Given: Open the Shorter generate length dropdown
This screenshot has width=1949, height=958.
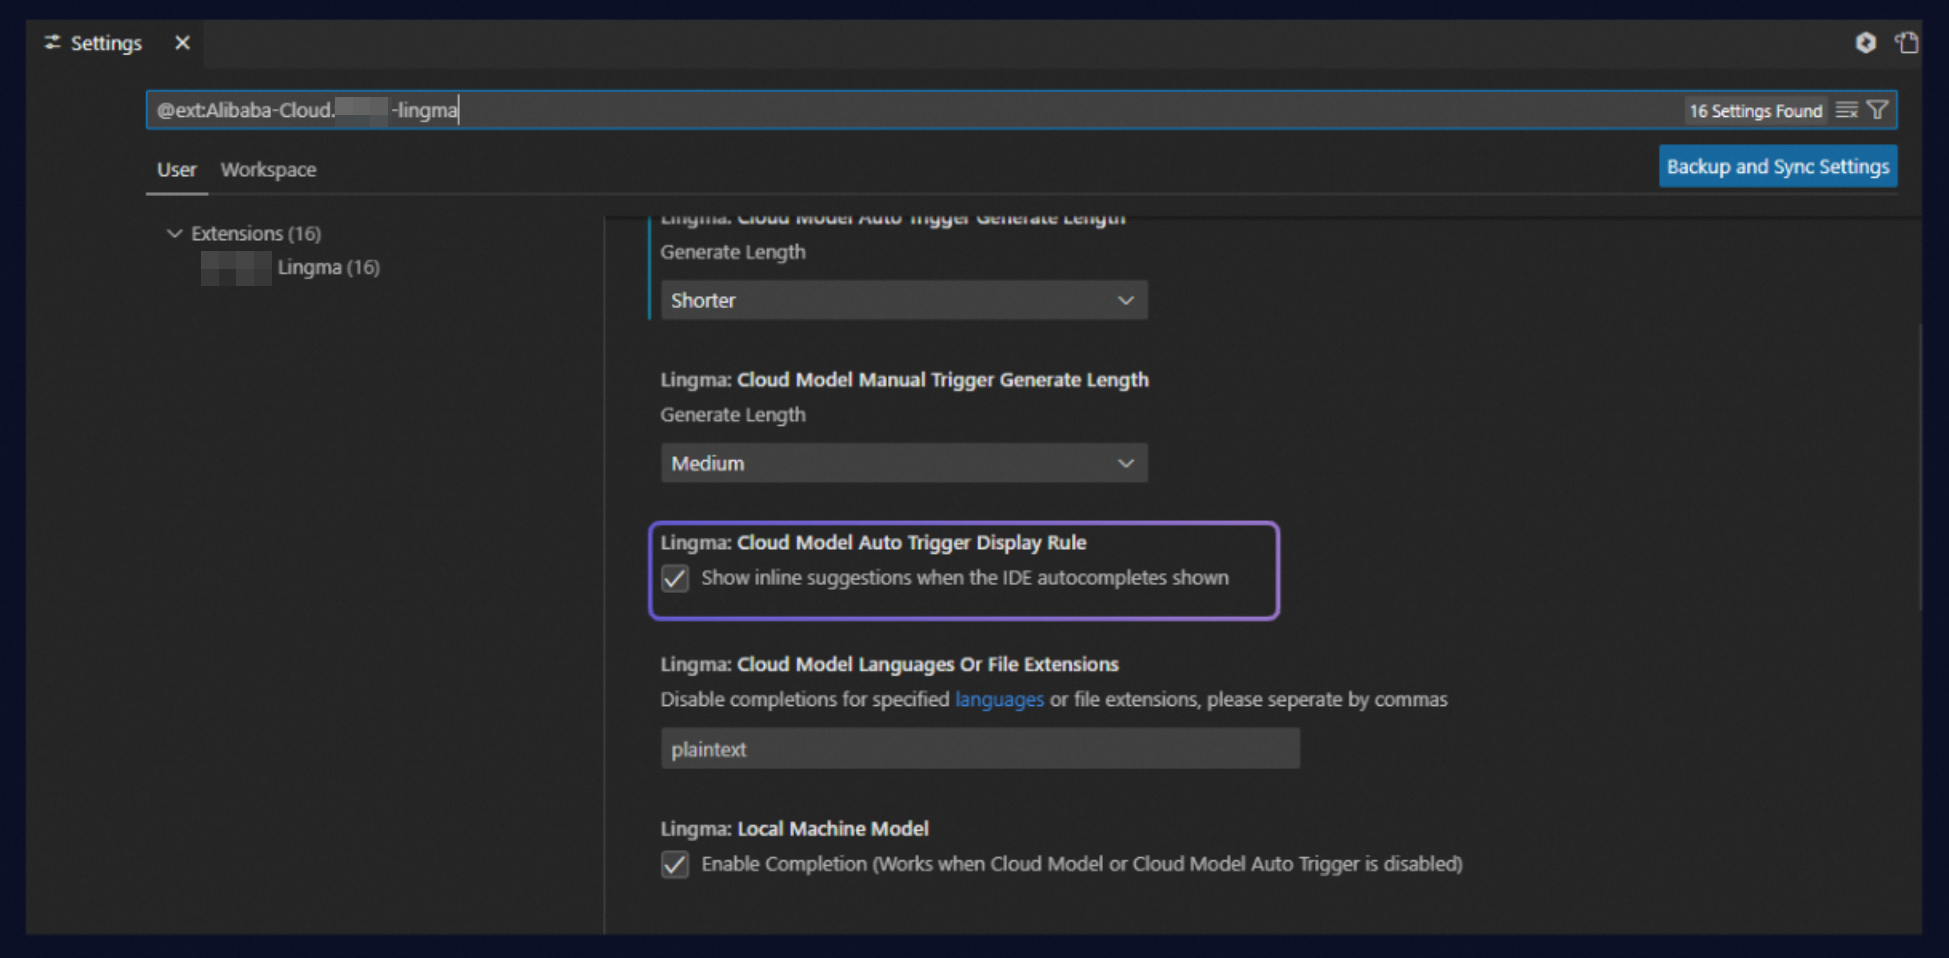Looking at the screenshot, I should [x=904, y=300].
